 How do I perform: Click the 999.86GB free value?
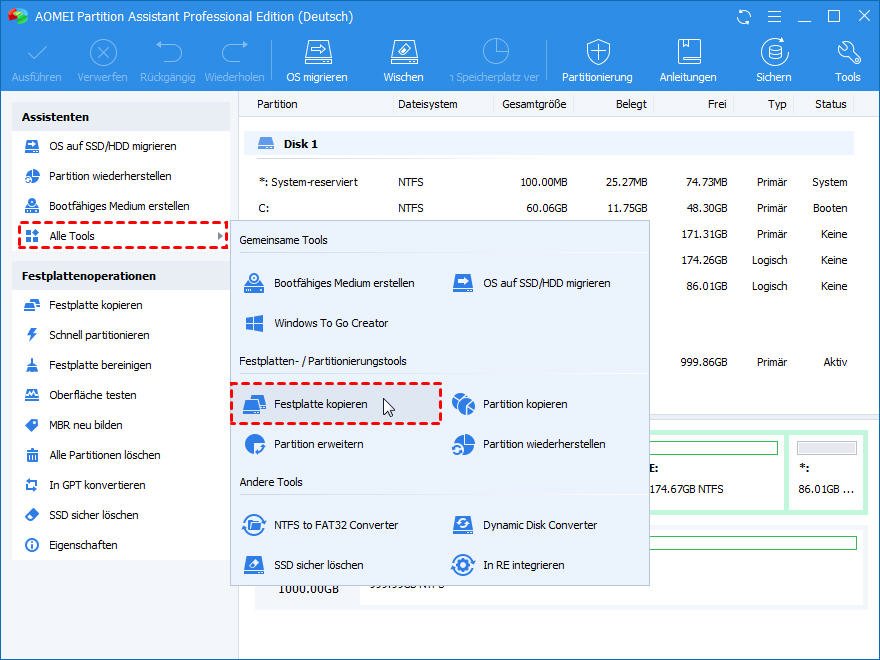704,362
